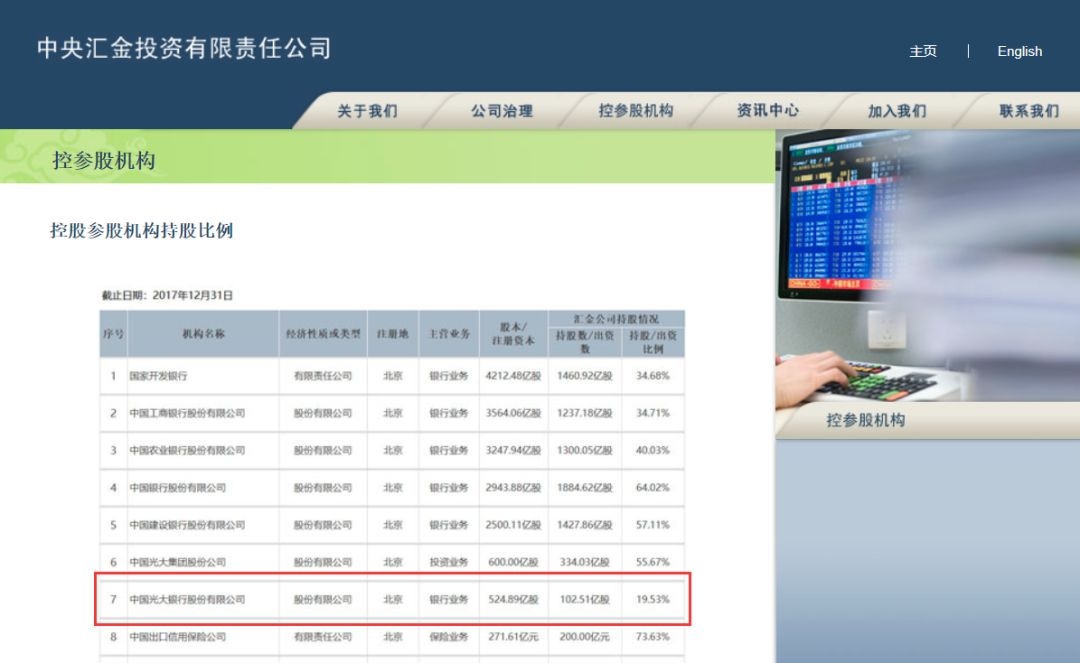Click the 4212.48亿股 capital cell
The height and width of the screenshot is (663, 1080).
[x=513, y=376]
